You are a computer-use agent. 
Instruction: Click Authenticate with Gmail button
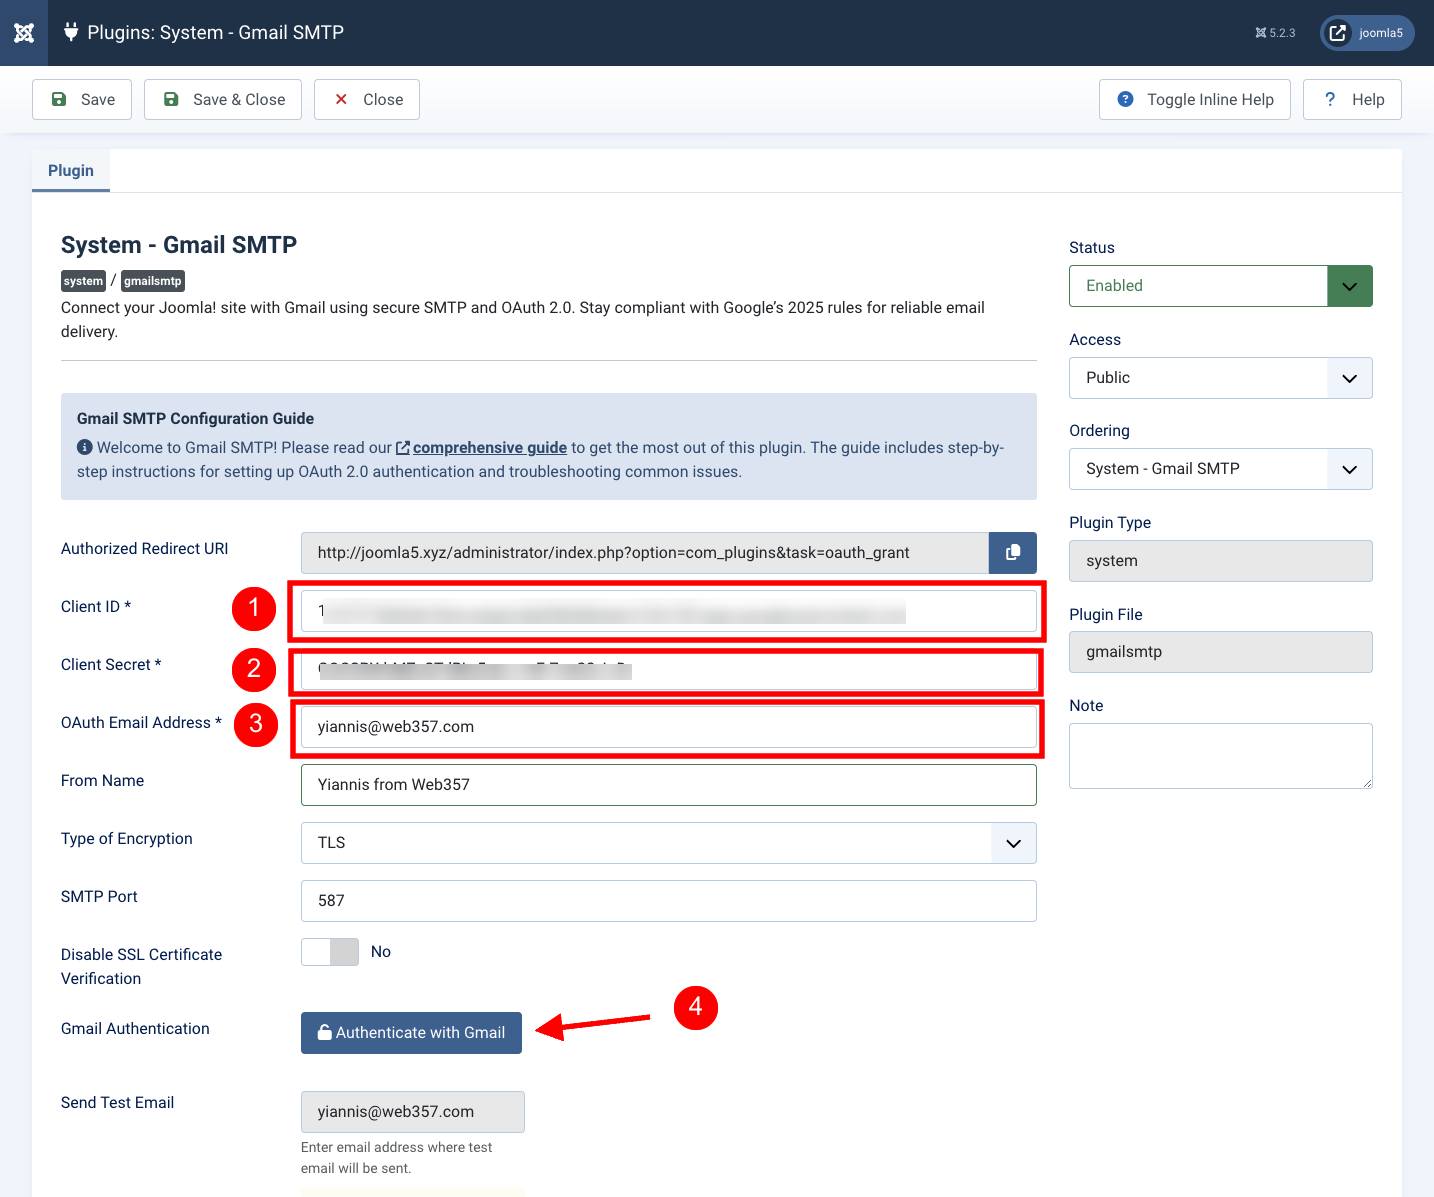(411, 1033)
